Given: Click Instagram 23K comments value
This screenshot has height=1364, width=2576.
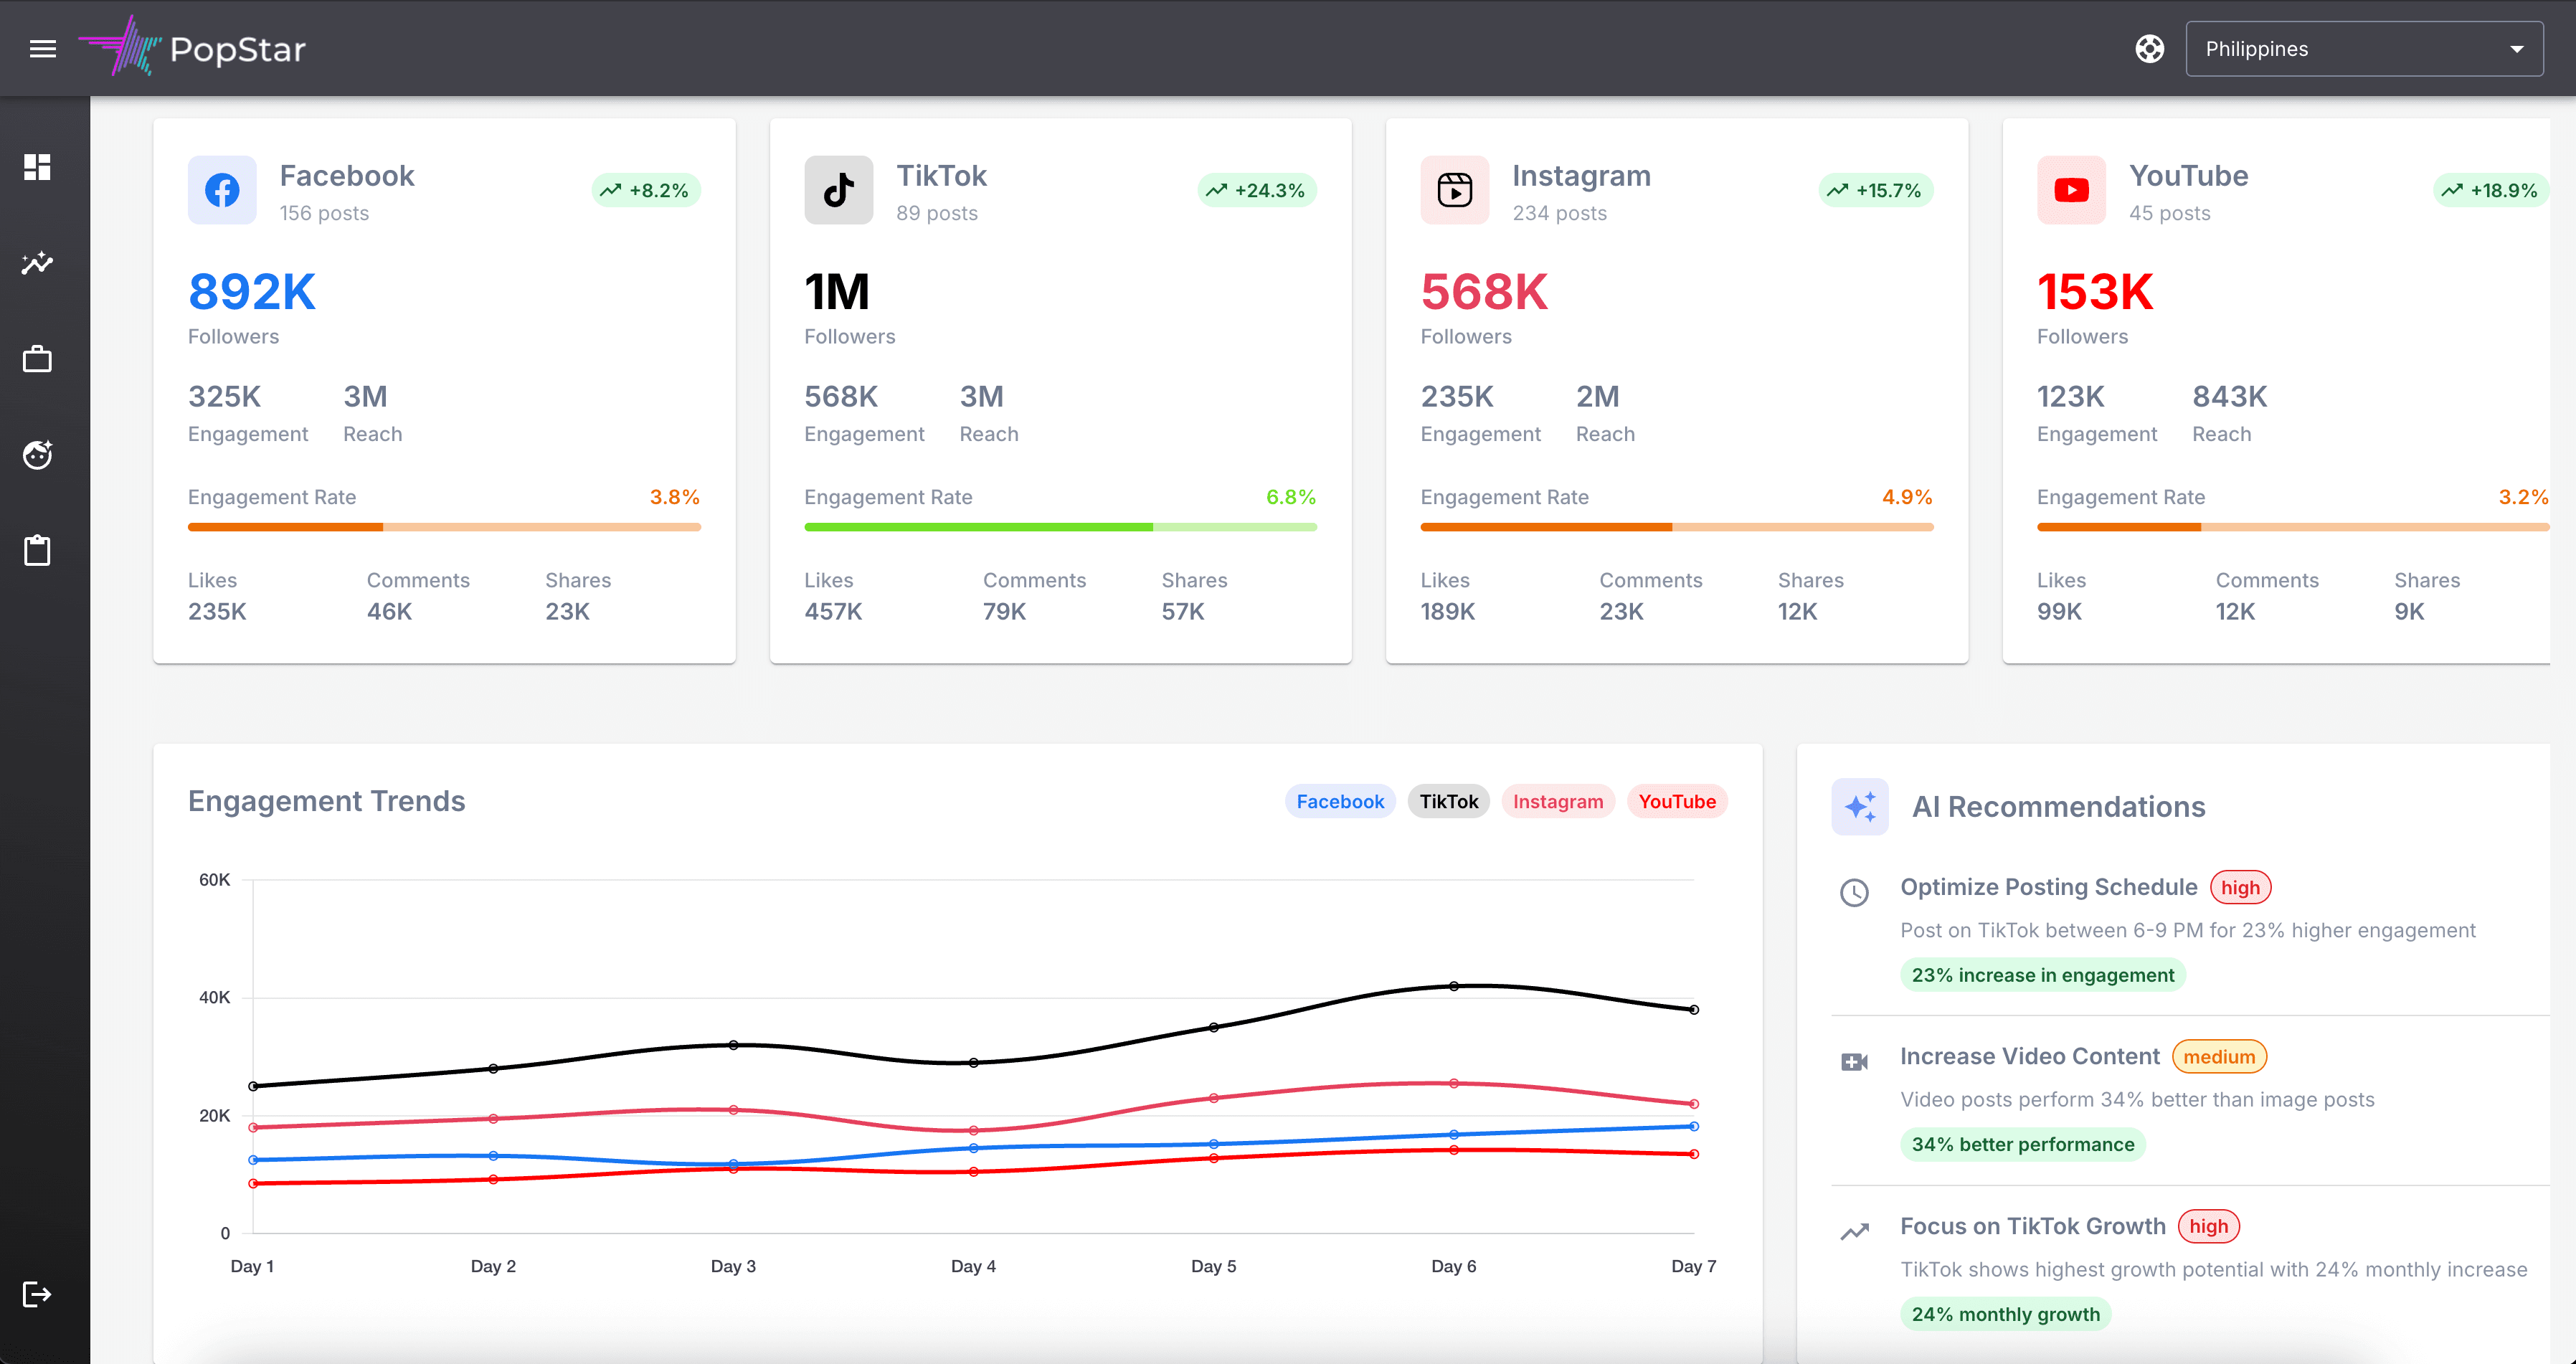Looking at the screenshot, I should click(x=1621, y=611).
